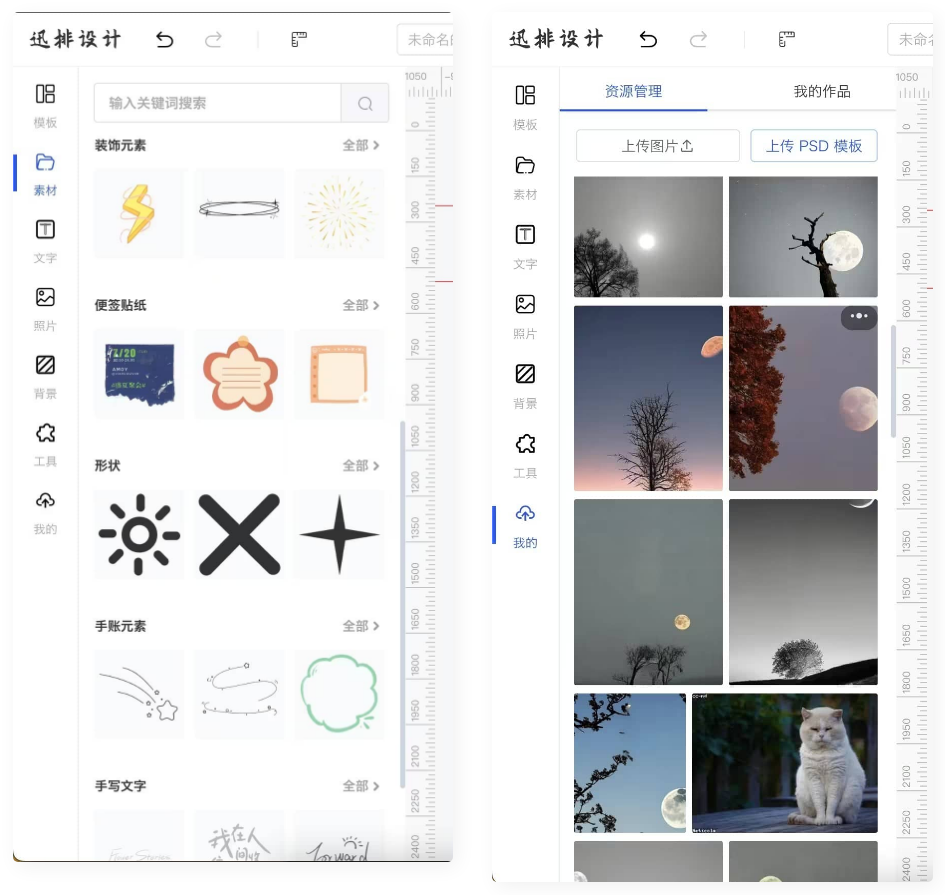This screenshot has width=945, height=895.
Task: Click the 上传 PSD 模板 button
Action: (813, 146)
